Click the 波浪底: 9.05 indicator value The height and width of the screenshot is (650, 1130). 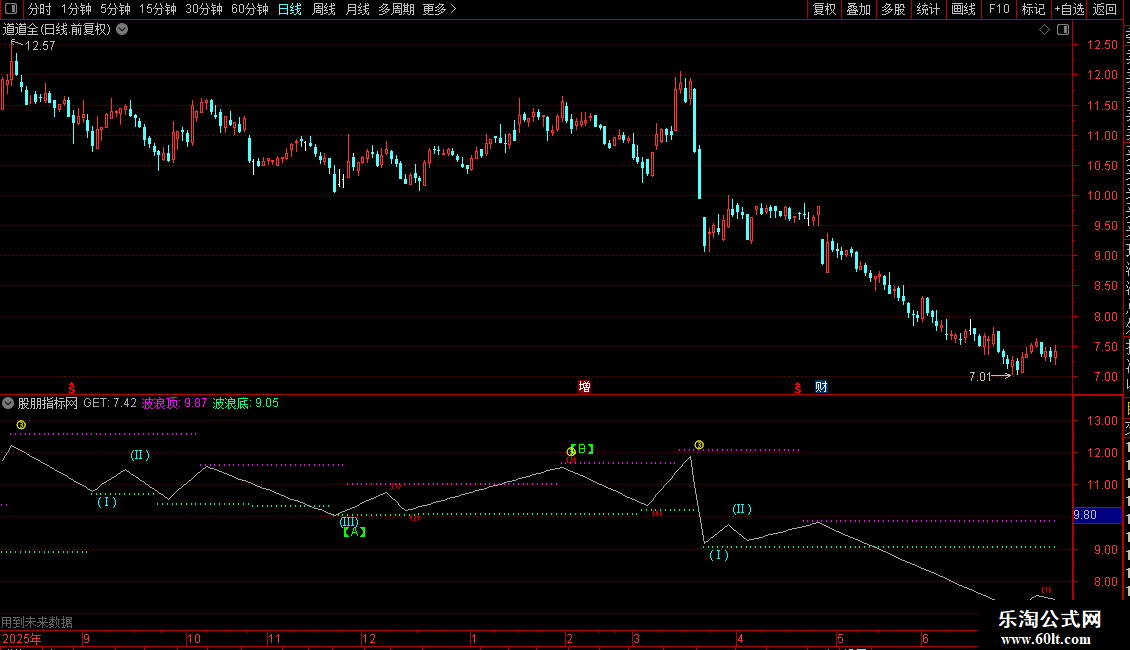(246, 404)
